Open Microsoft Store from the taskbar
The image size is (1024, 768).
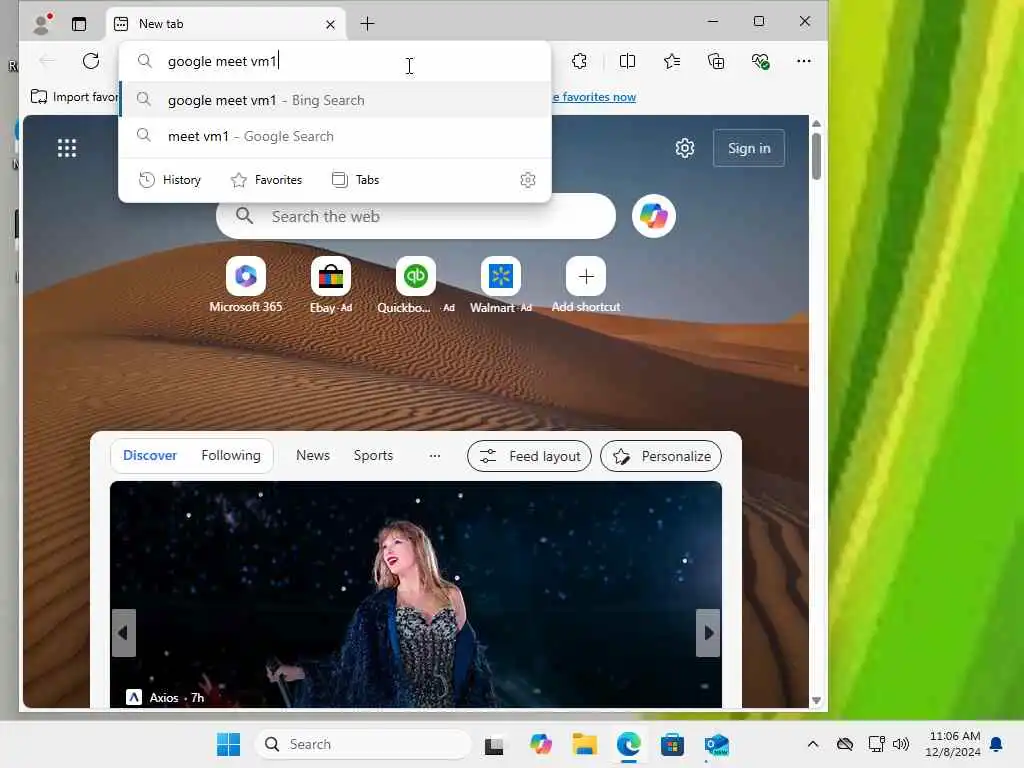[x=672, y=744]
